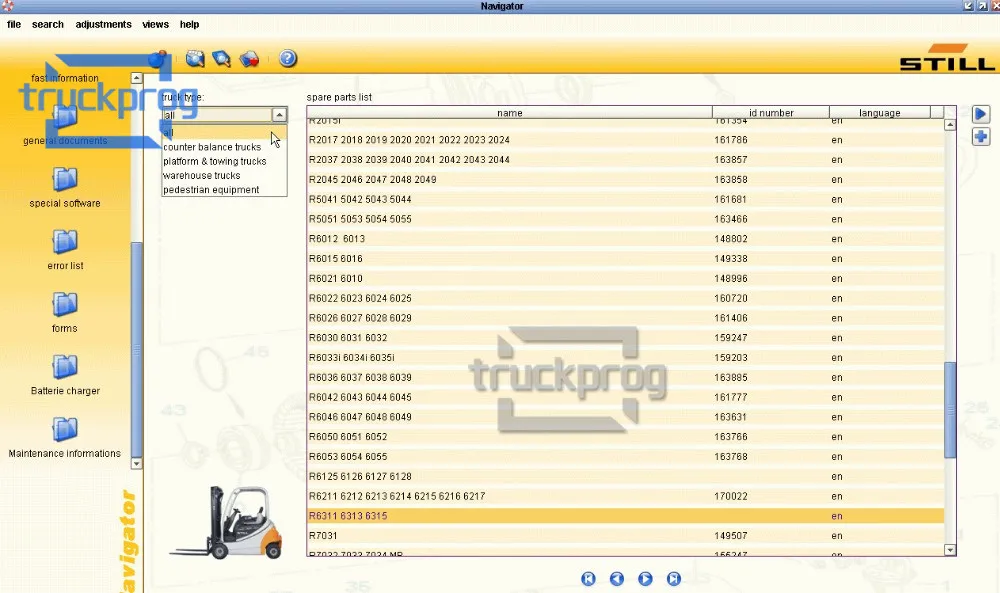This screenshot has height=593, width=1000.
Task: Open the search menu
Action: pos(48,24)
